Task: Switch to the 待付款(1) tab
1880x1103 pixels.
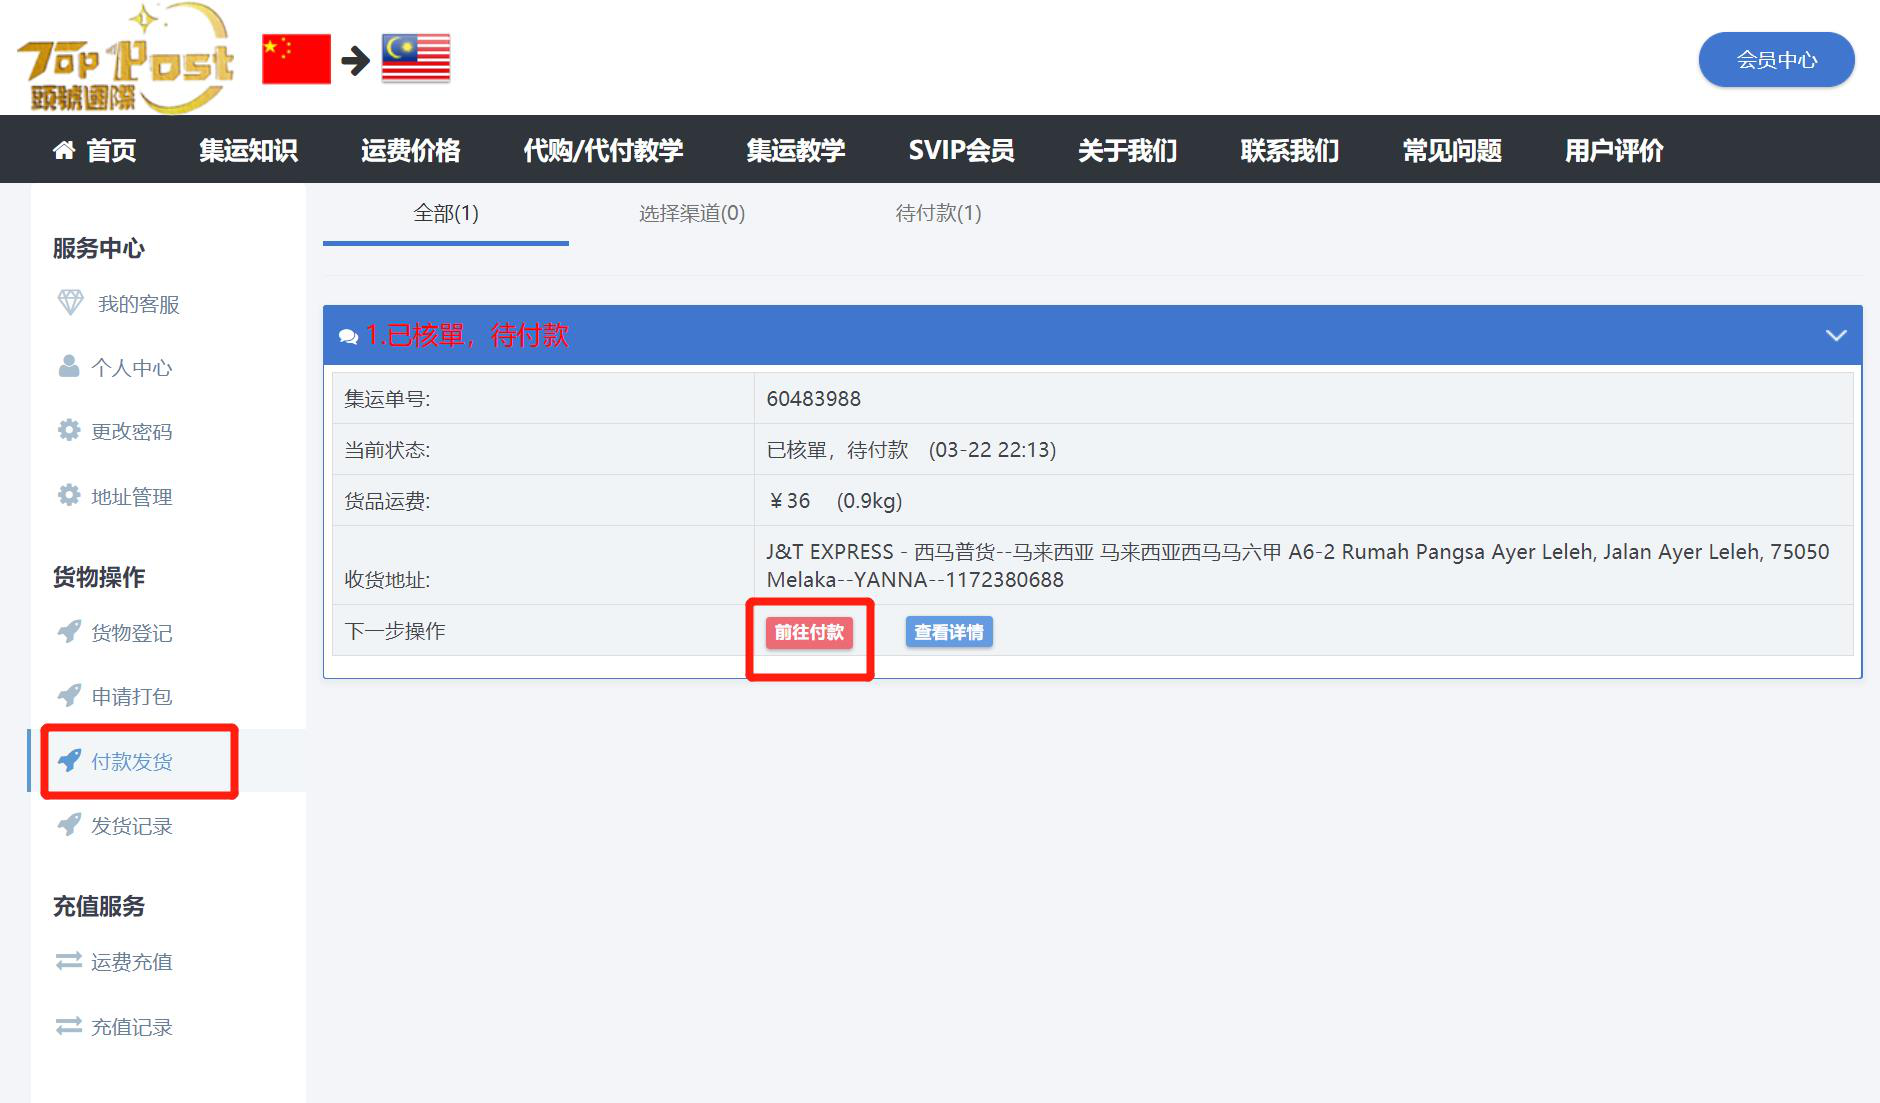Action: click(938, 213)
